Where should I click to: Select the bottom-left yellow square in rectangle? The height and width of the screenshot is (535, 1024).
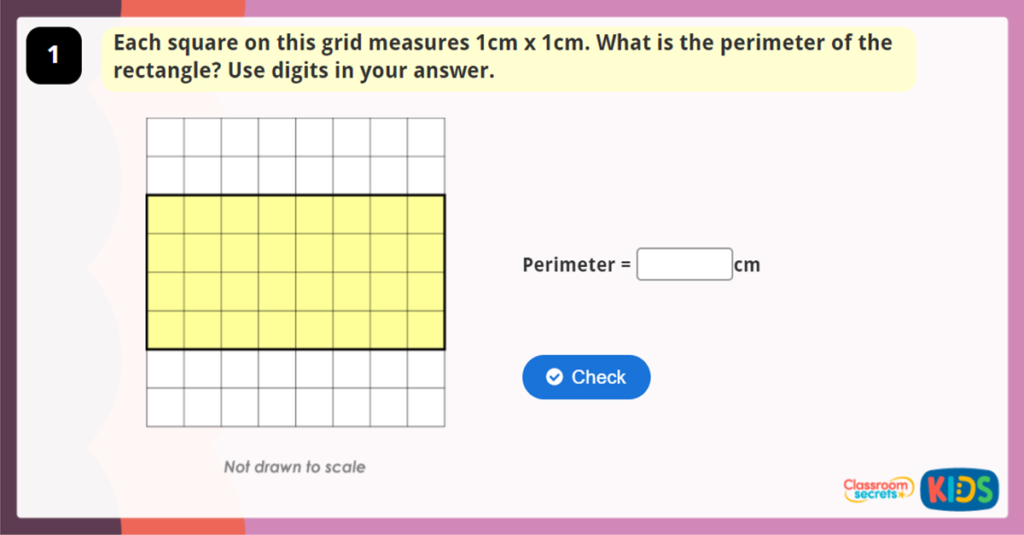165,330
